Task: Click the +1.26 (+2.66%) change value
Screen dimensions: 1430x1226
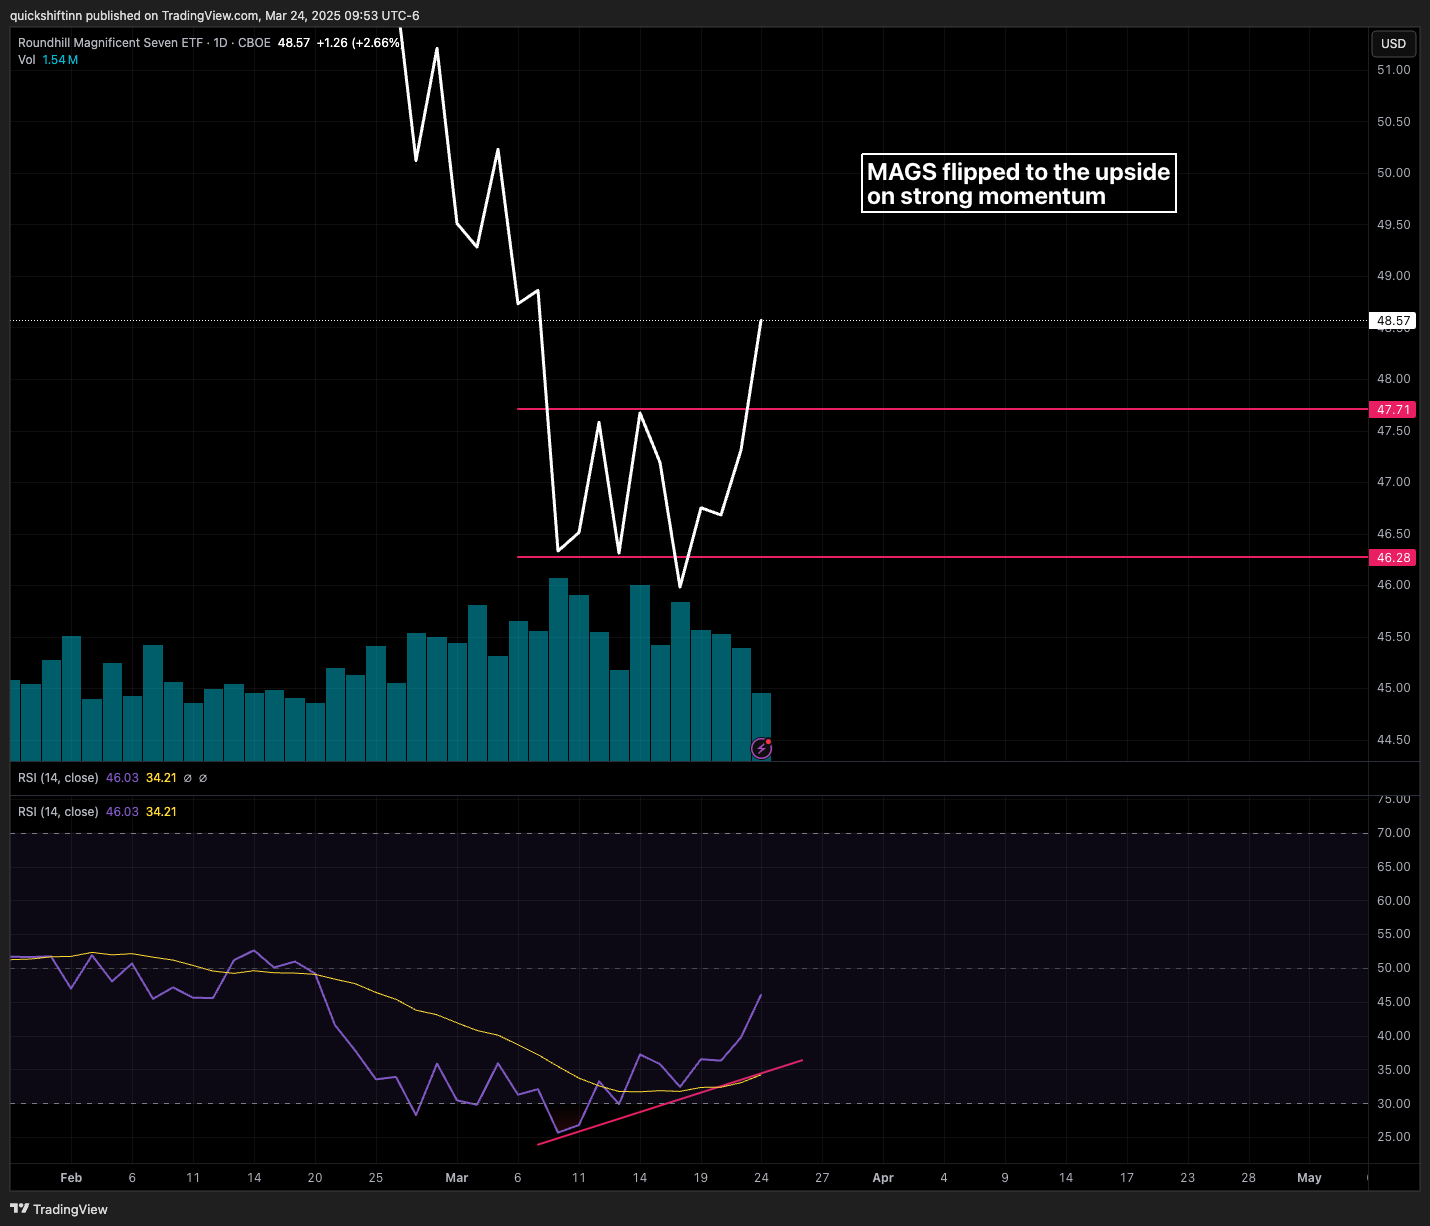Action: pos(358,43)
